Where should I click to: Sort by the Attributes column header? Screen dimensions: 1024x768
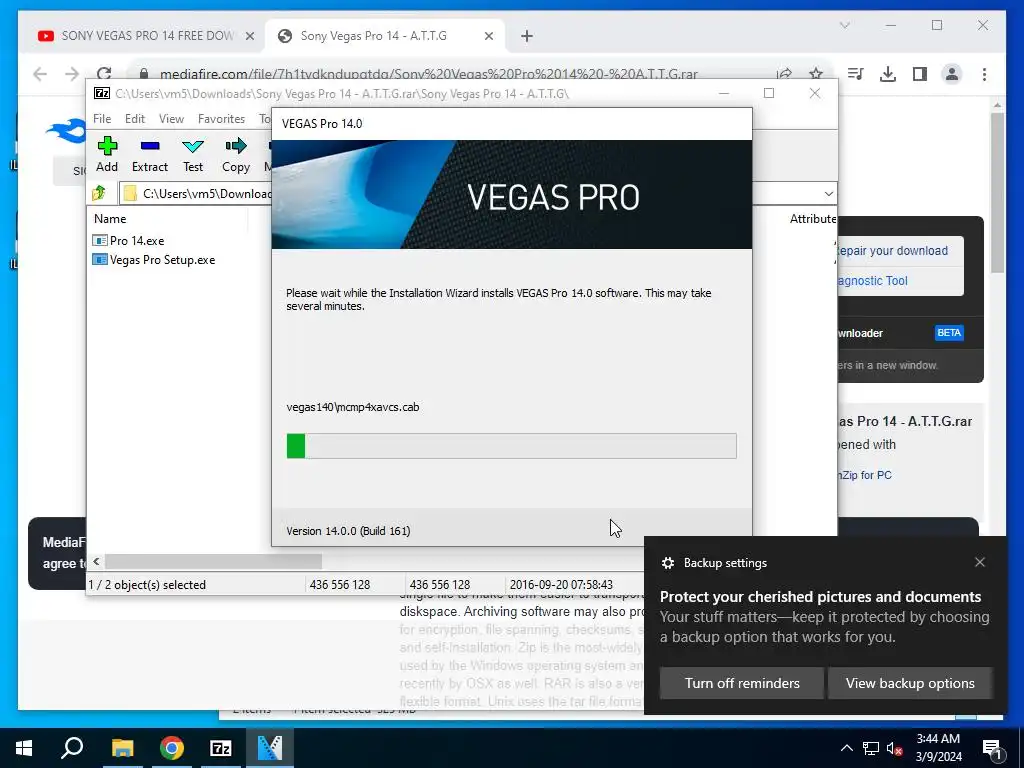click(812, 219)
